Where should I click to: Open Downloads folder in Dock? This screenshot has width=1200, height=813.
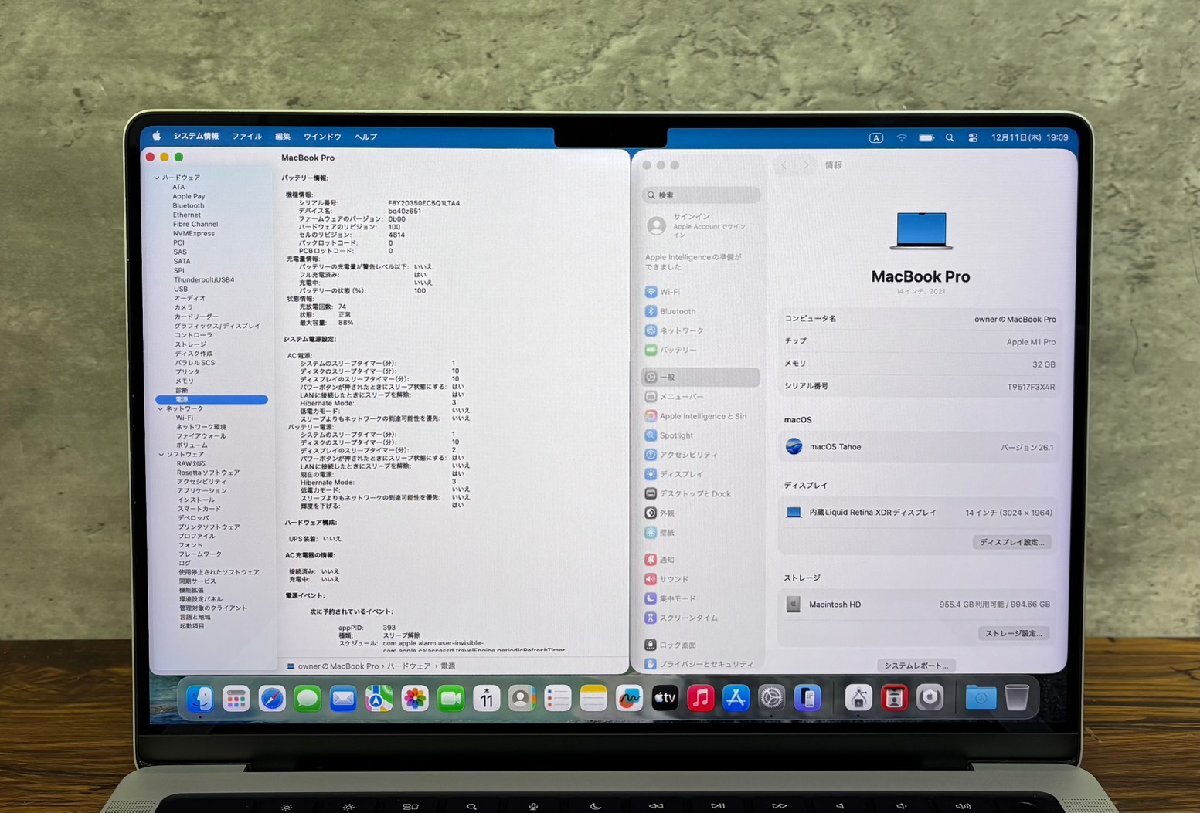click(981, 698)
